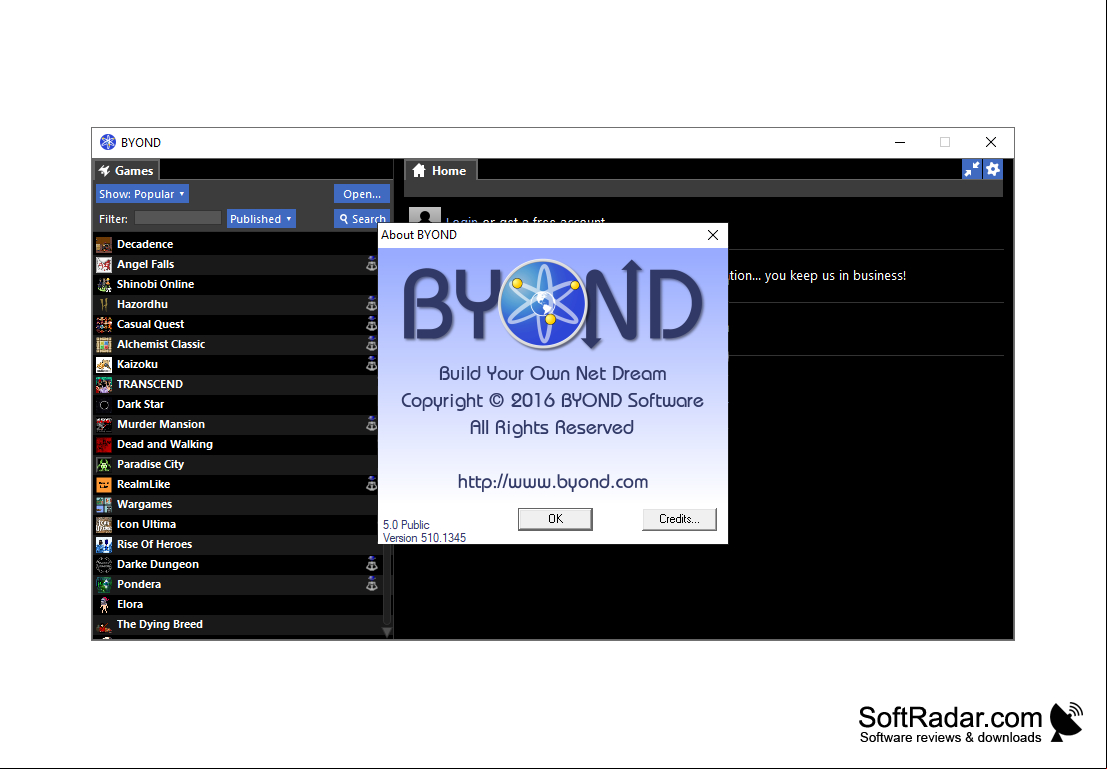
Task: Select the Icon Ultima game icon
Action: tap(104, 525)
